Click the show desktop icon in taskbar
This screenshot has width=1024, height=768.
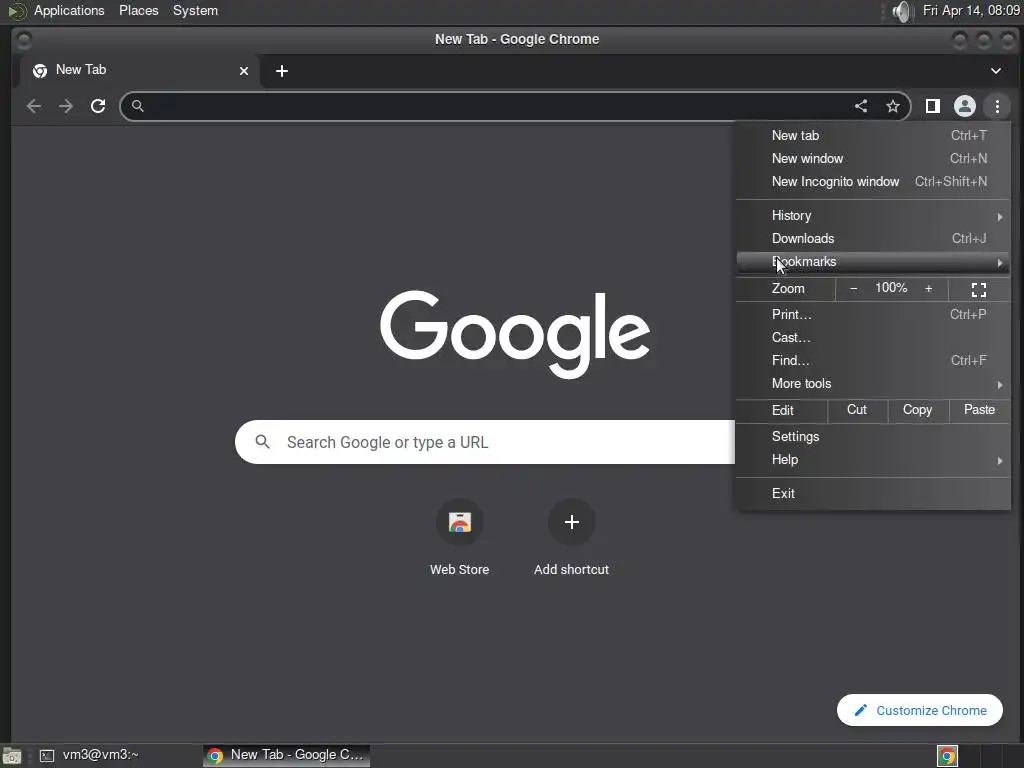click(12, 756)
